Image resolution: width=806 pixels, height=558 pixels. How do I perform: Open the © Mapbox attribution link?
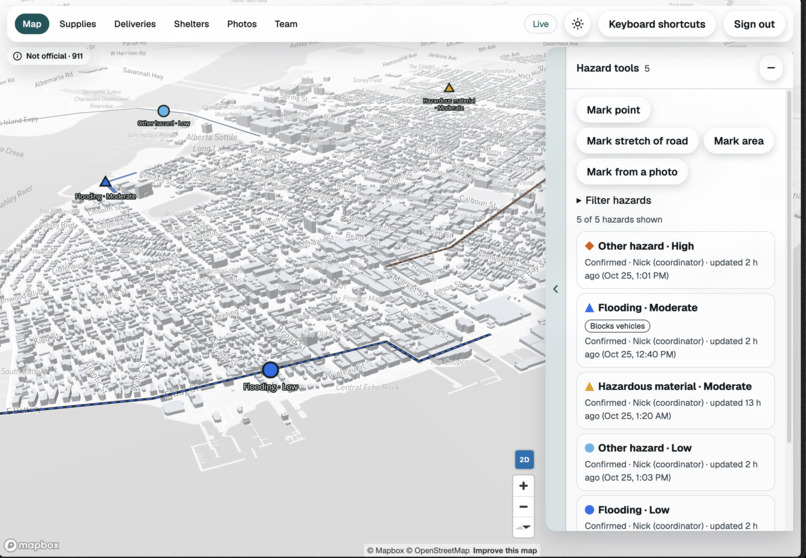(386, 550)
